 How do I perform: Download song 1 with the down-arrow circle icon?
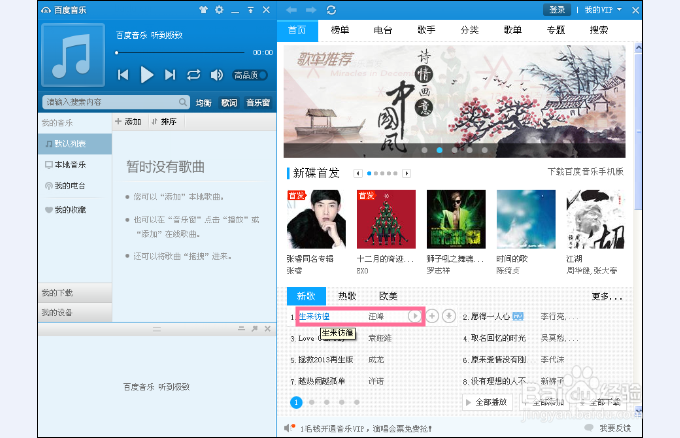pos(449,316)
